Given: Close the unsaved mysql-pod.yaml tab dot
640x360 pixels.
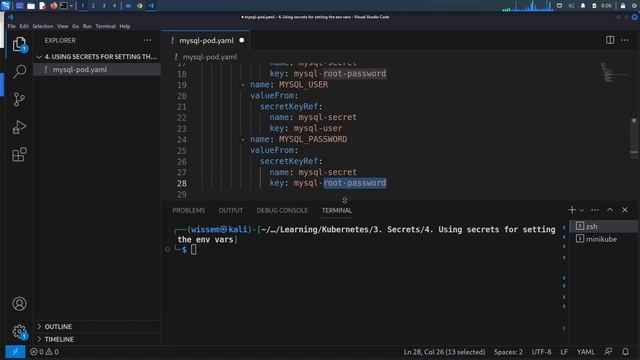Looking at the screenshot, I should point(242,40).
